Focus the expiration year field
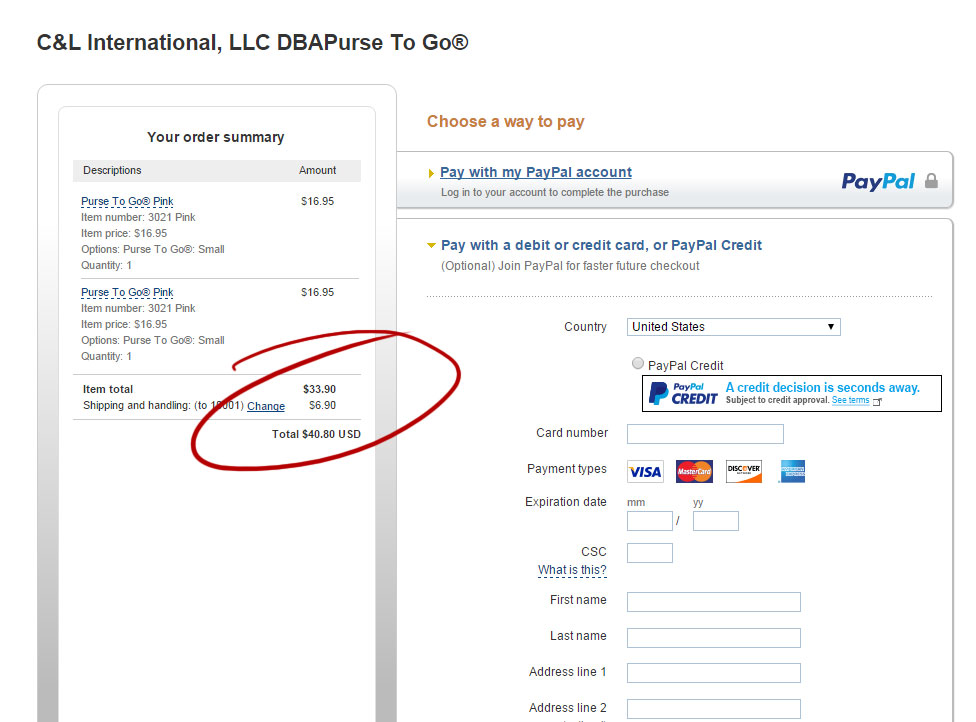This screenshot has height=722, width=976. pos(715,521)
